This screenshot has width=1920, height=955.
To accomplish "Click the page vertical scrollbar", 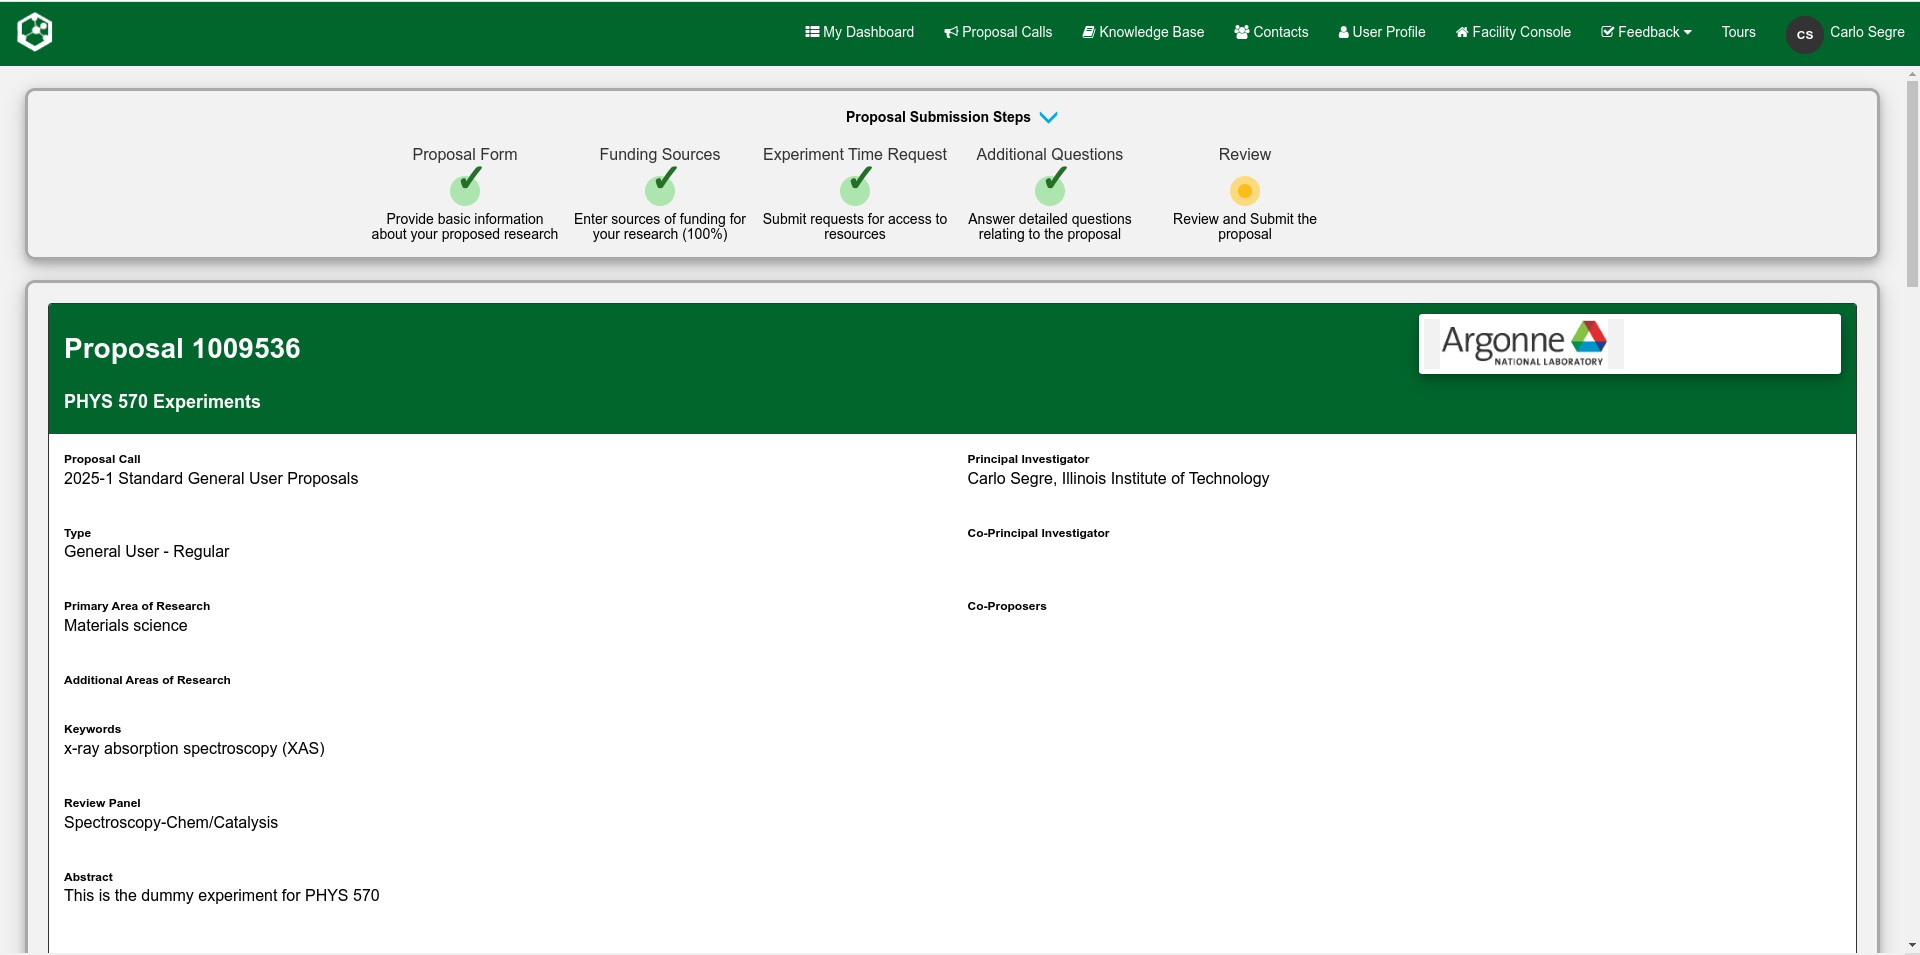I will pyautogui.click(x=1912, y=180).
